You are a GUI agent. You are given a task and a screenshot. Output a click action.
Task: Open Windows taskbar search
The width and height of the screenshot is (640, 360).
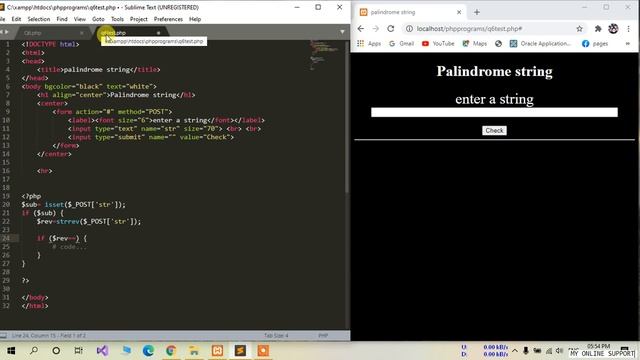pos(34,351)
